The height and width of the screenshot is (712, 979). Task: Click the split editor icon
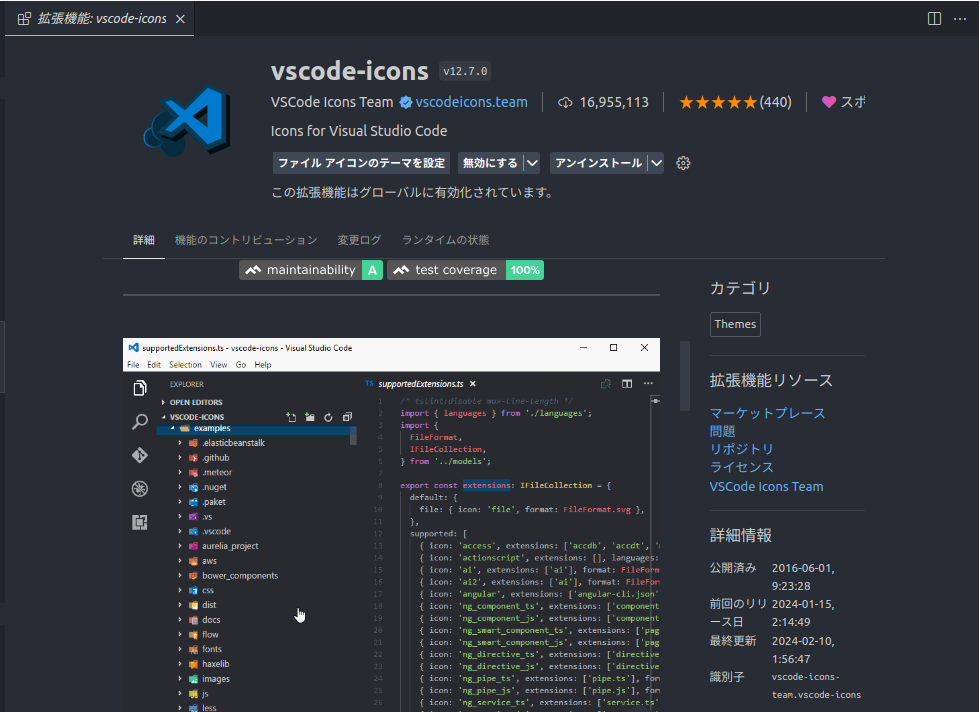(x=934, y=19)
